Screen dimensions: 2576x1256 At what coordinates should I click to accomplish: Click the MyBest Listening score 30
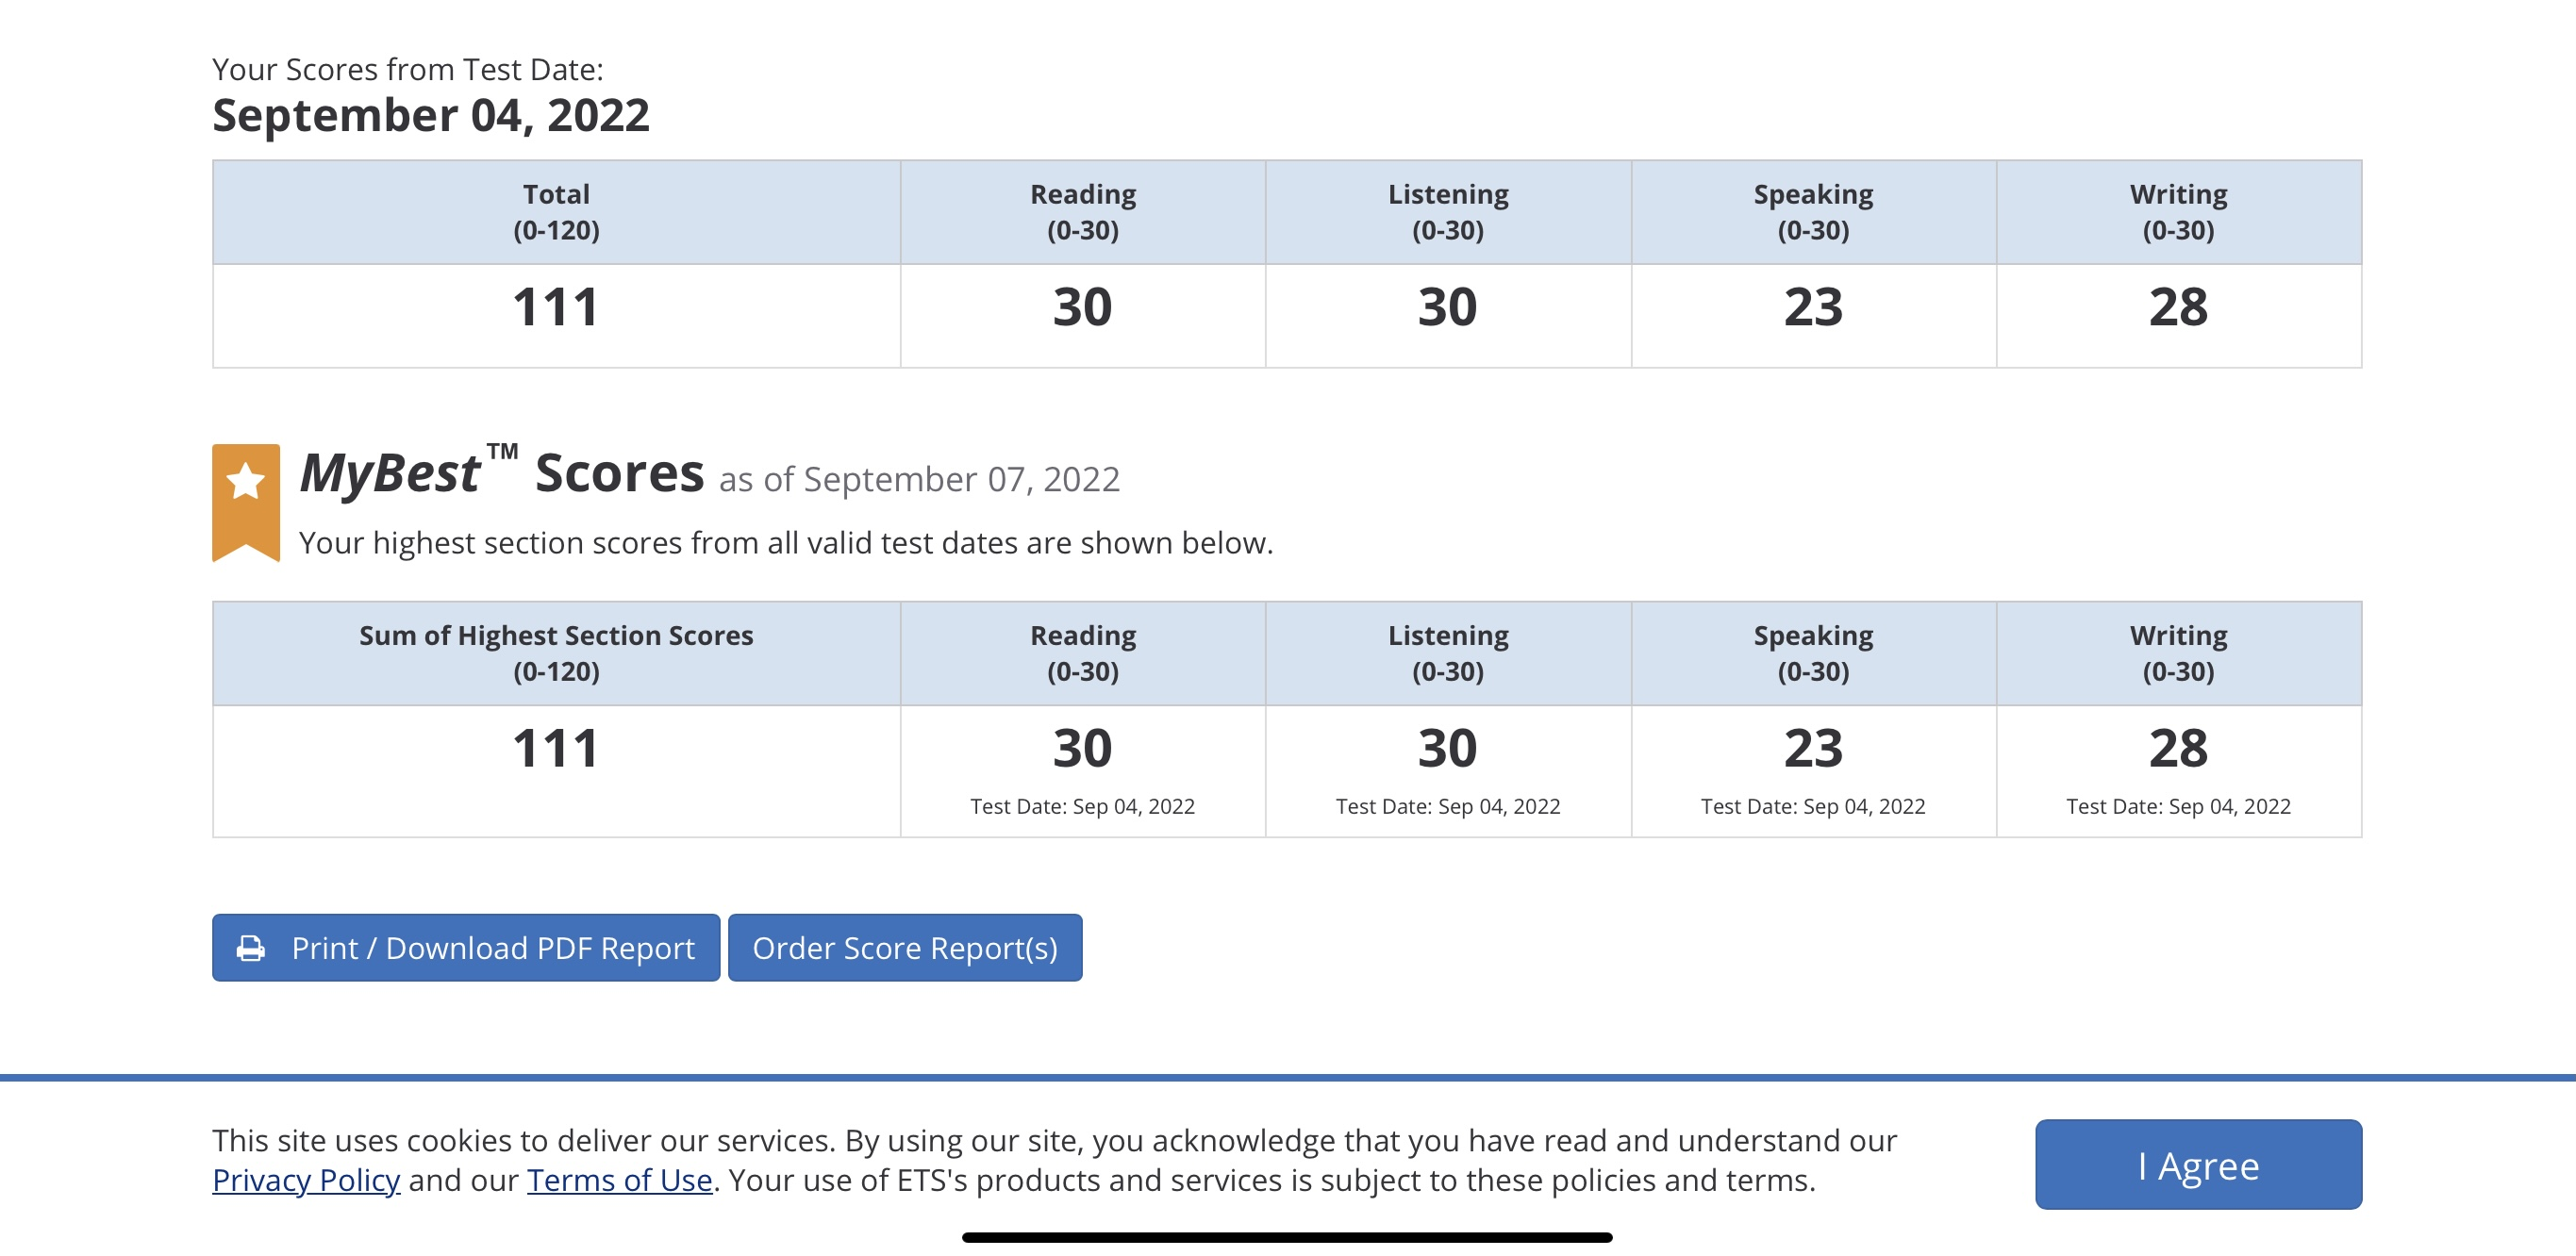(1447, 748)
